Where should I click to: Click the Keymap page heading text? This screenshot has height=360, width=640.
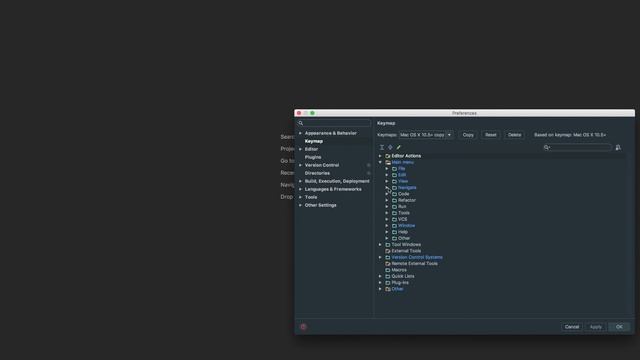pyautogui.click(x=386, y=123)
